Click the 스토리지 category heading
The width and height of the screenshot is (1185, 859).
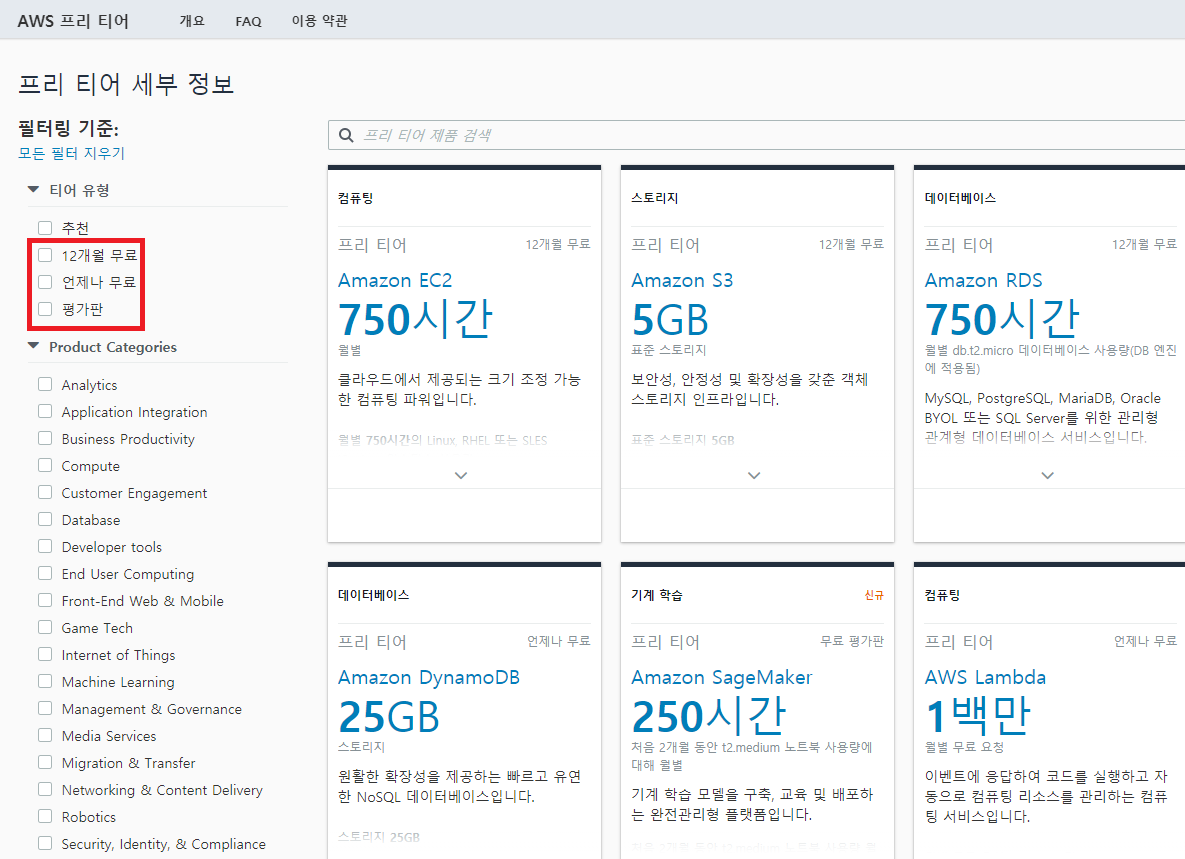point(654,198)
